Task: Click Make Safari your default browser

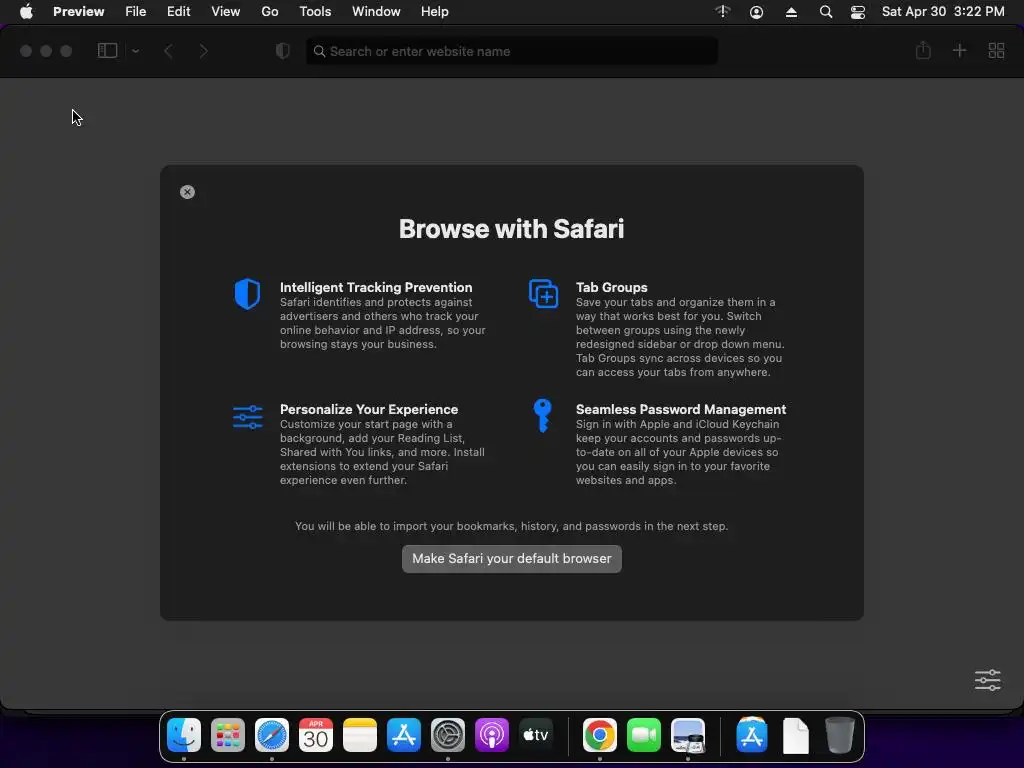Action: [512, 559]
